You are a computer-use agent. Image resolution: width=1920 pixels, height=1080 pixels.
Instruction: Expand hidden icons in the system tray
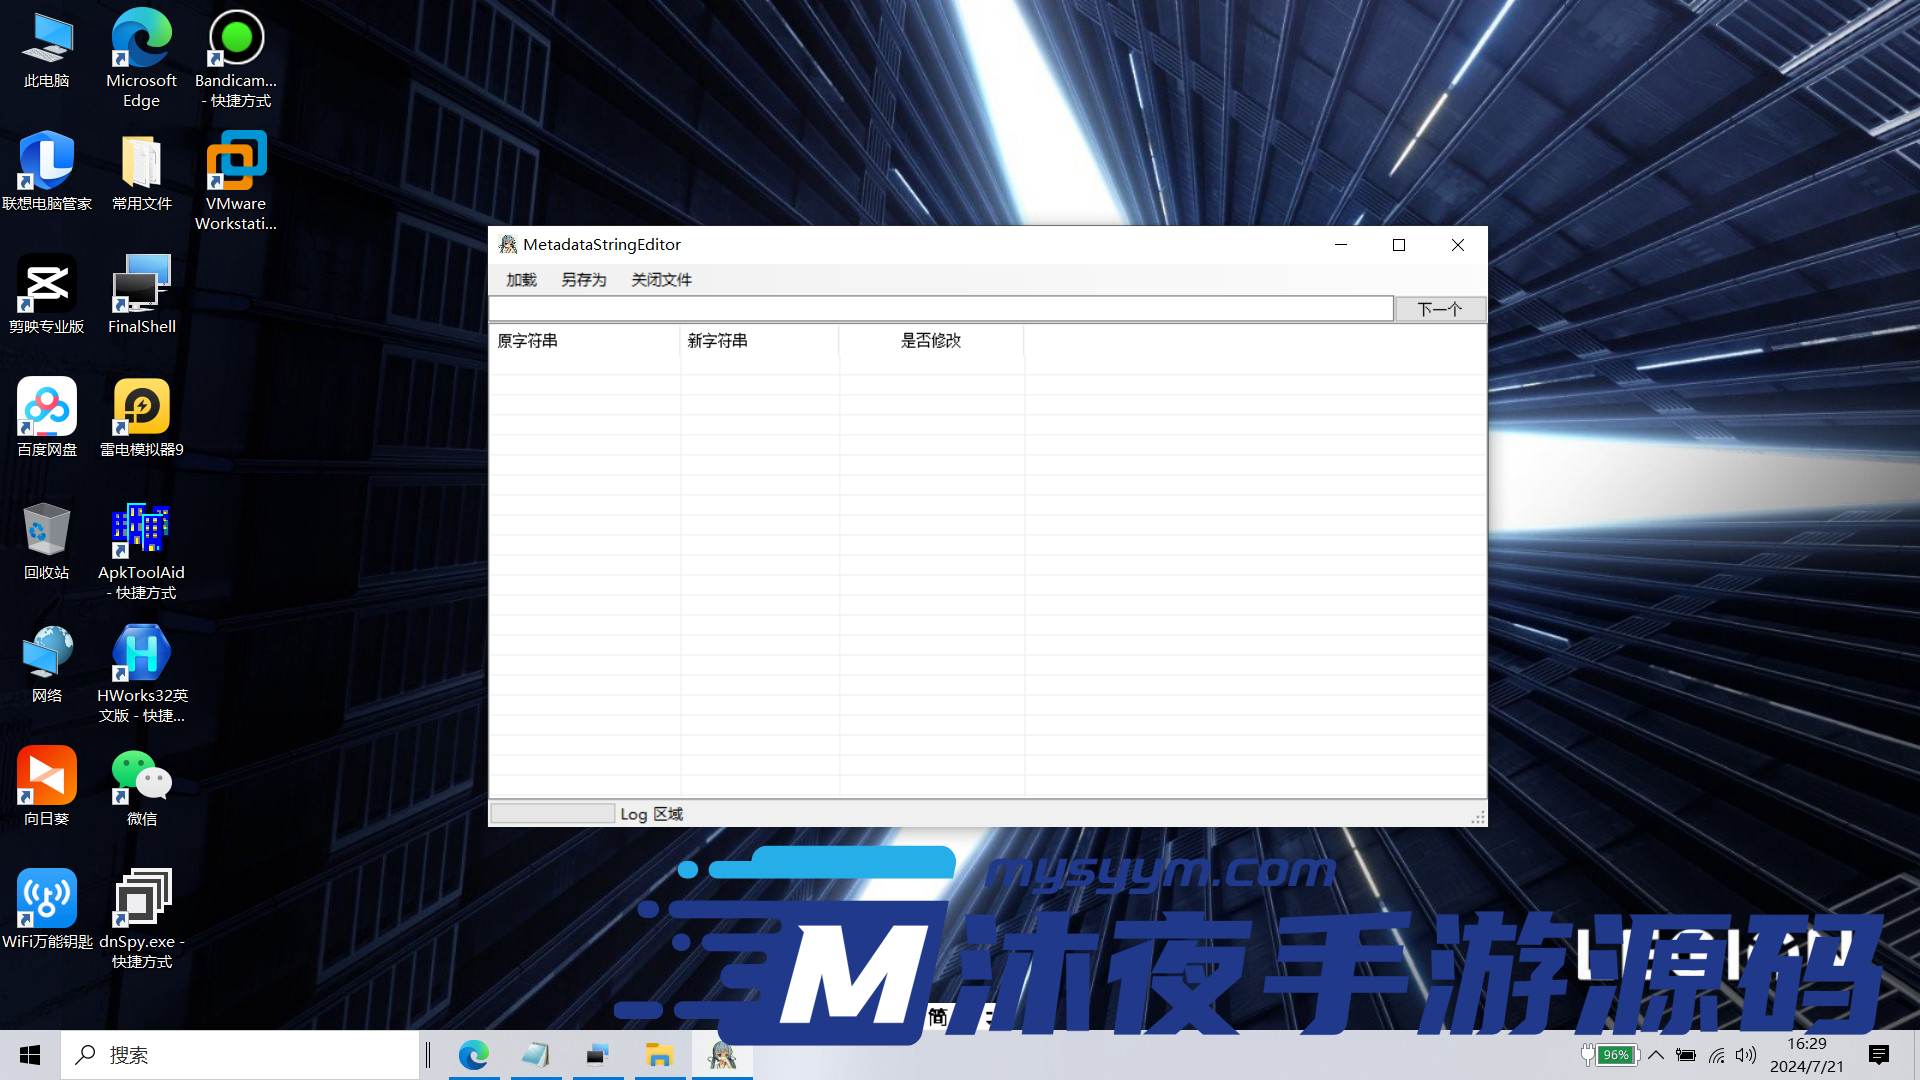point(1656,1054)
